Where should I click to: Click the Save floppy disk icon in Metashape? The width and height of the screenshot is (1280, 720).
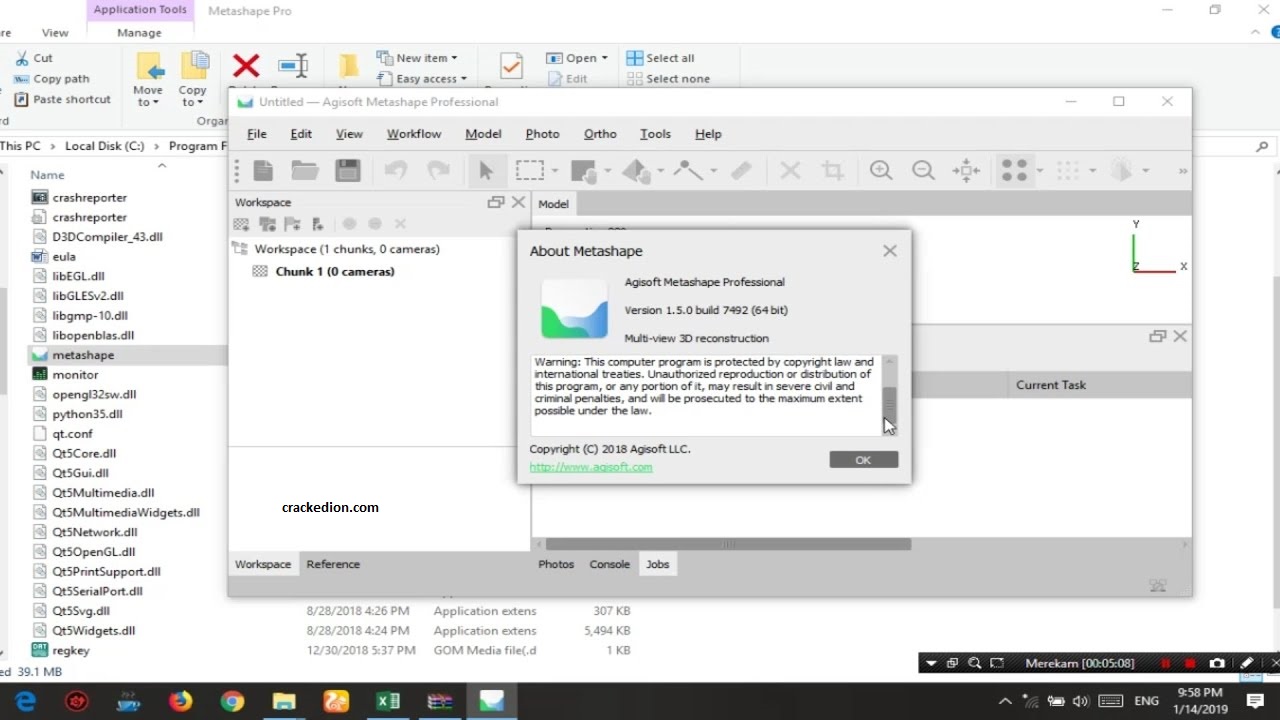tap(347, 171)
